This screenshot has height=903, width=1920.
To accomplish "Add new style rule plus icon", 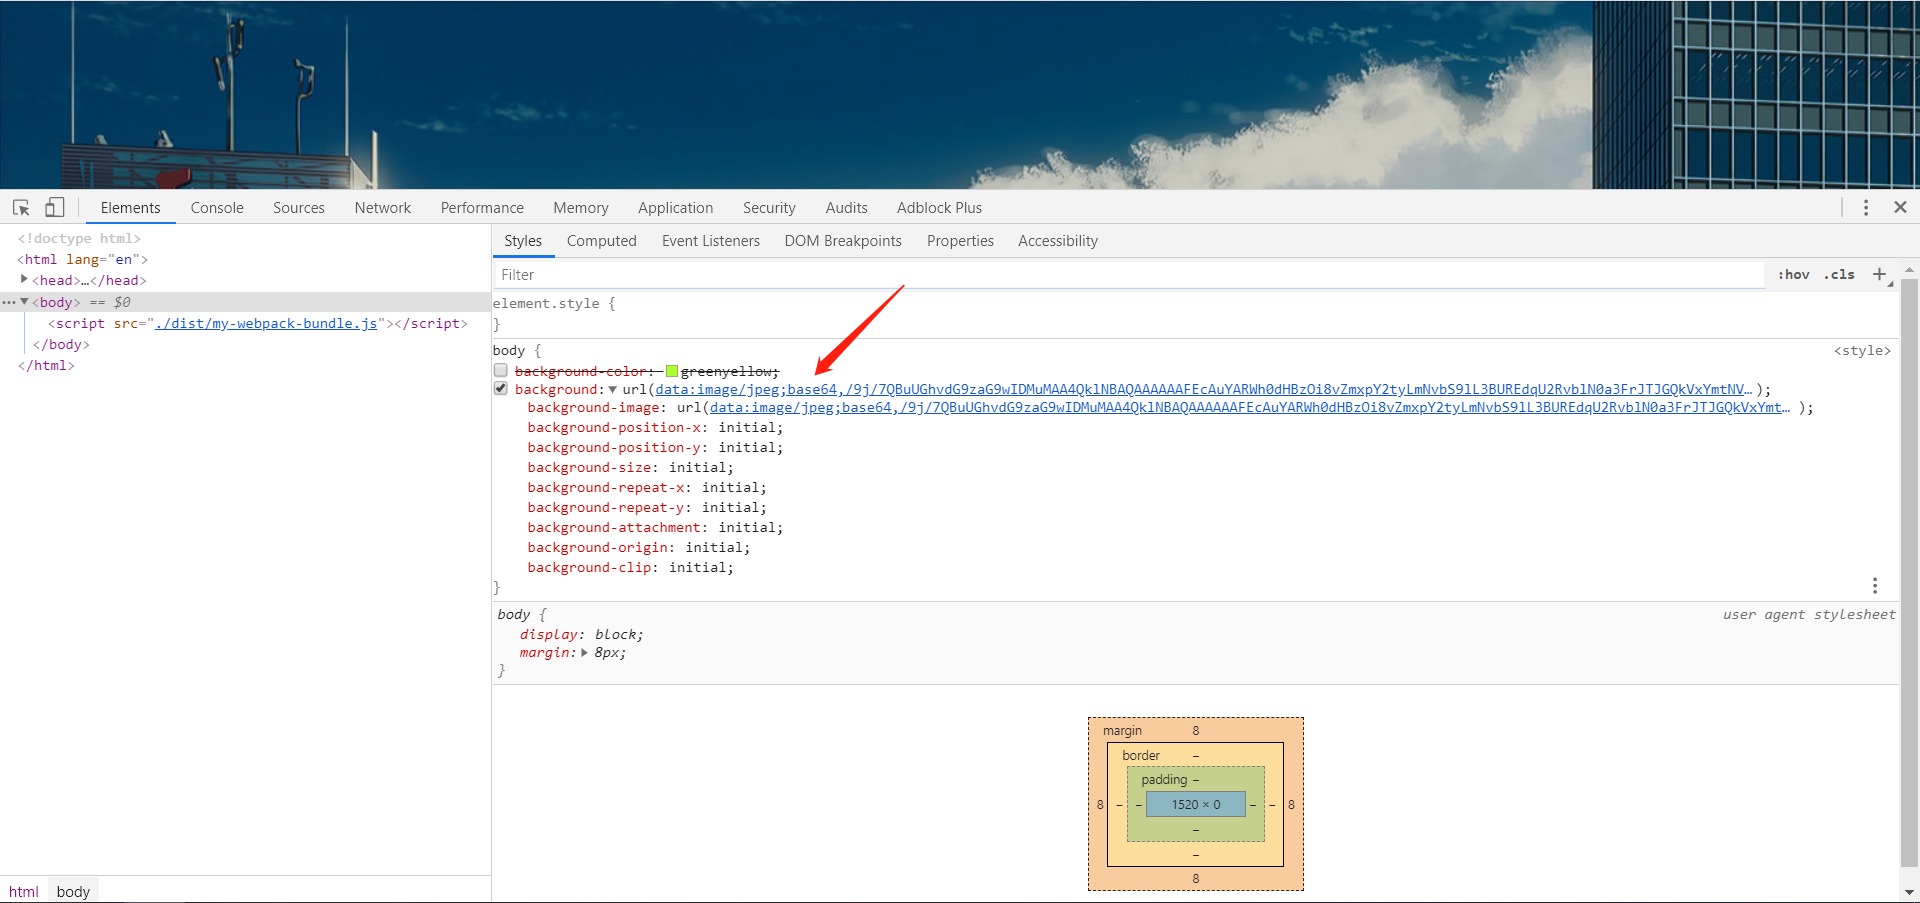I will pos(1879,274).
